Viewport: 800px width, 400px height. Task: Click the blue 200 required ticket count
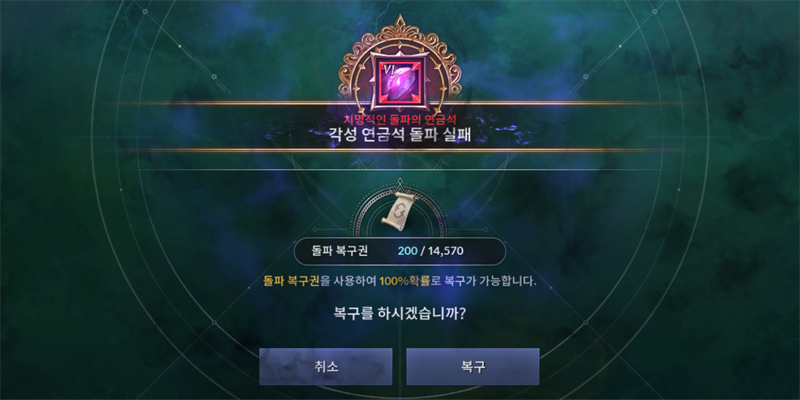tap(407, 251)
